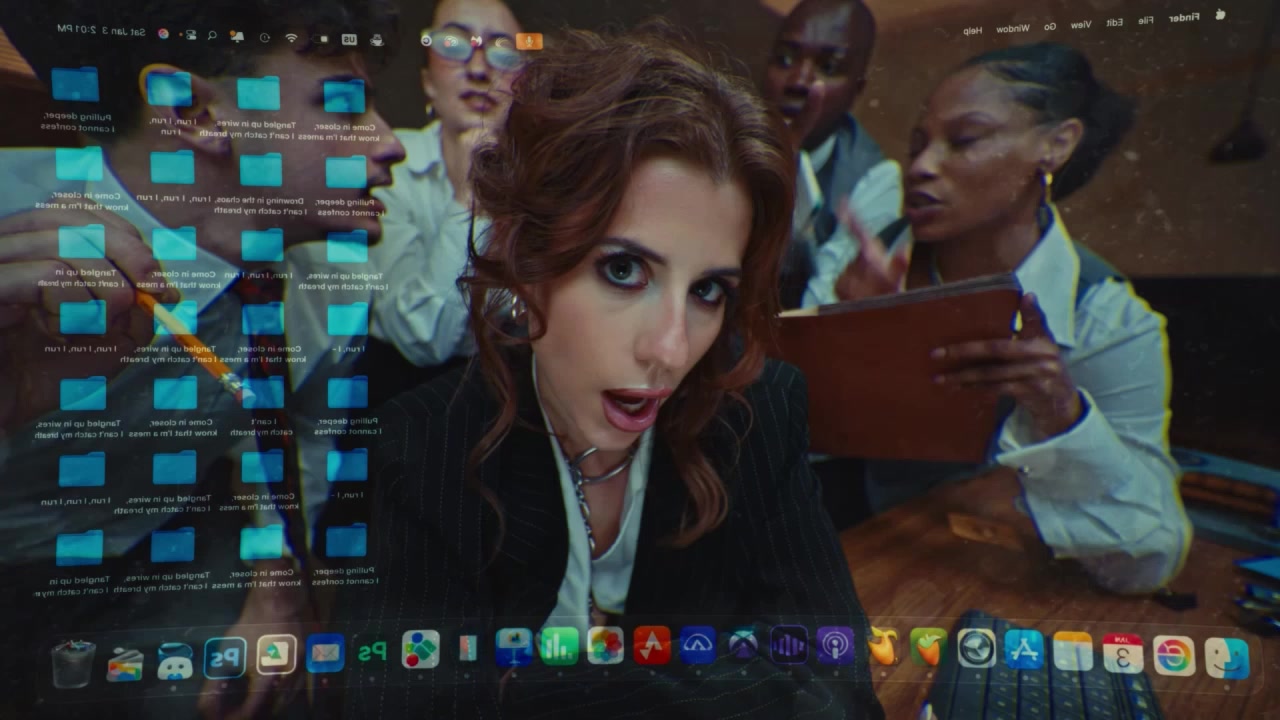Launch the Podcasts app in the Dock

click(834, 646)
